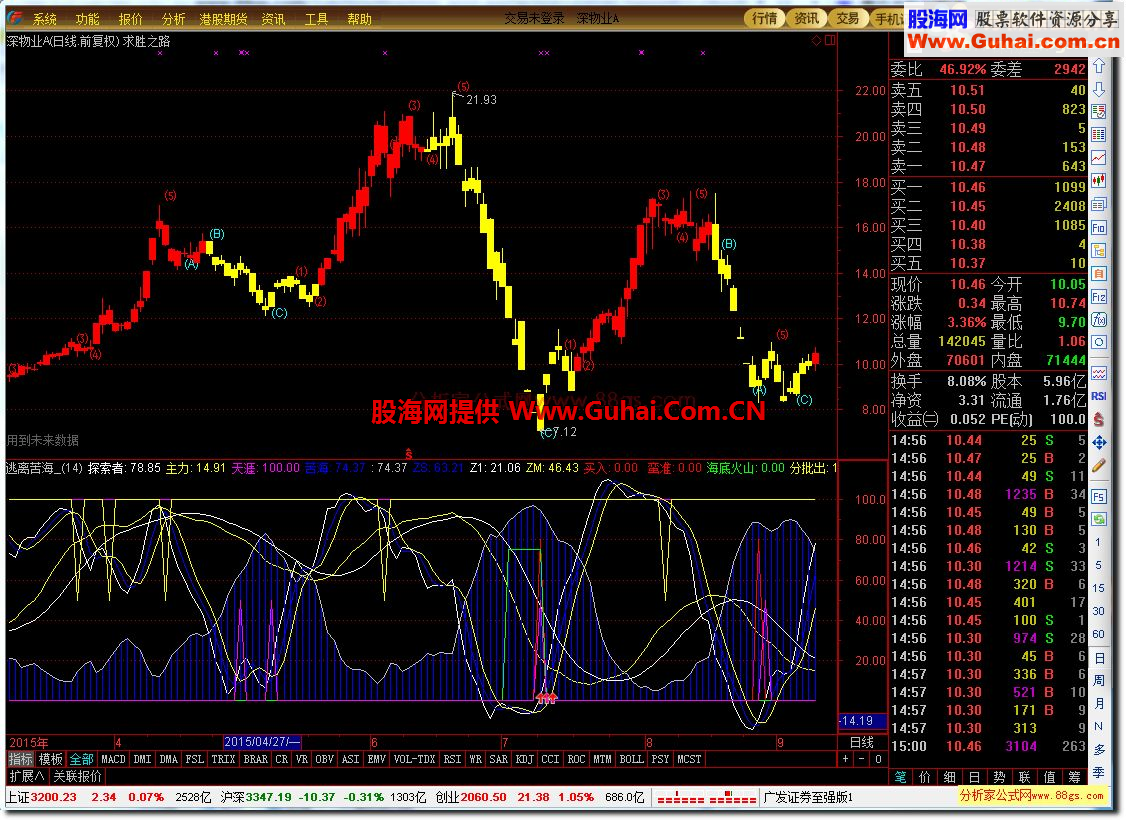Open the 关联报价 tab

[78, 776]
